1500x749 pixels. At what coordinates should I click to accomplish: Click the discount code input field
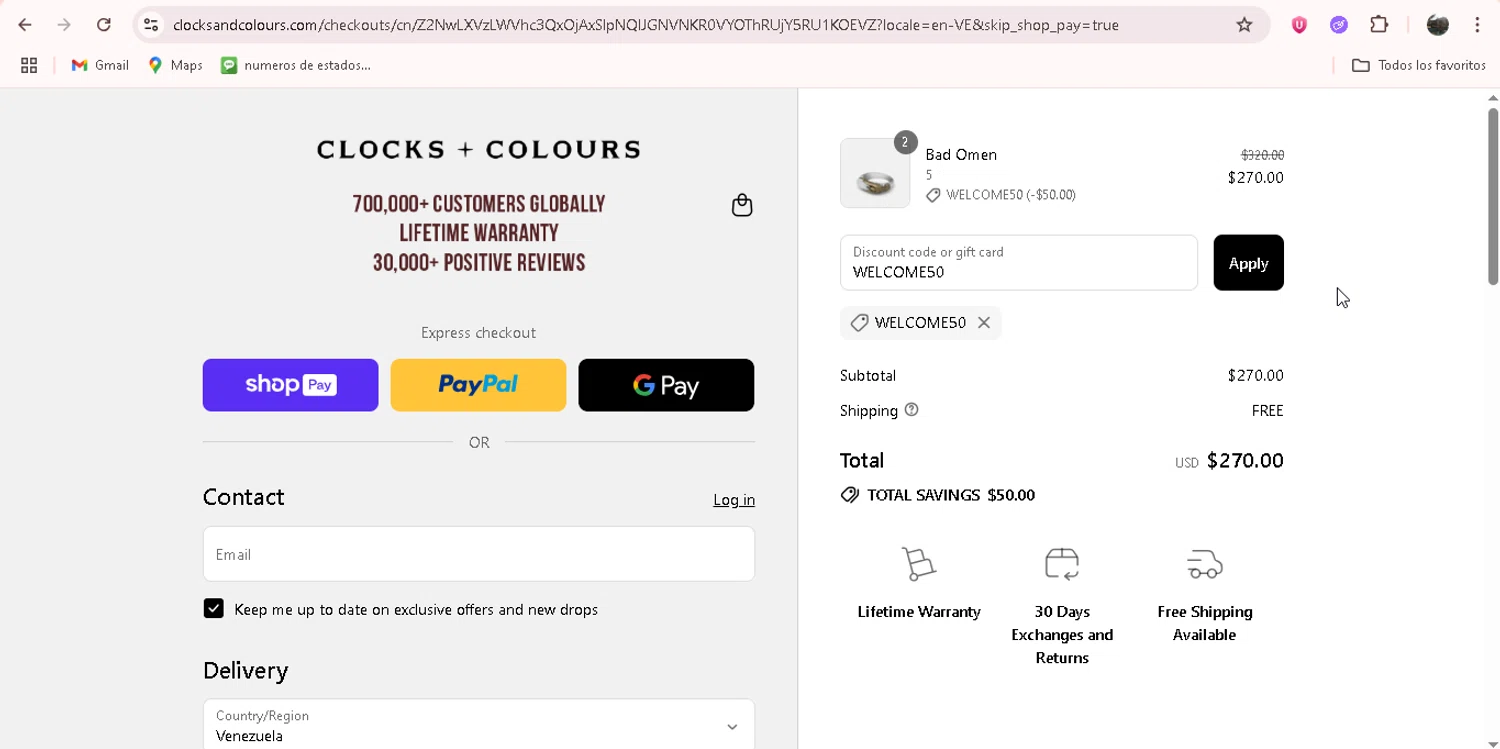(x=1019, y=263)
